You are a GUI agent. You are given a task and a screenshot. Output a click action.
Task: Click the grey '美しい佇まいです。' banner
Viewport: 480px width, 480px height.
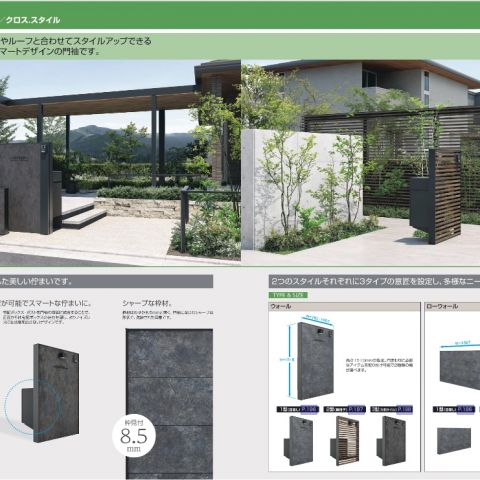pos(106,282)
